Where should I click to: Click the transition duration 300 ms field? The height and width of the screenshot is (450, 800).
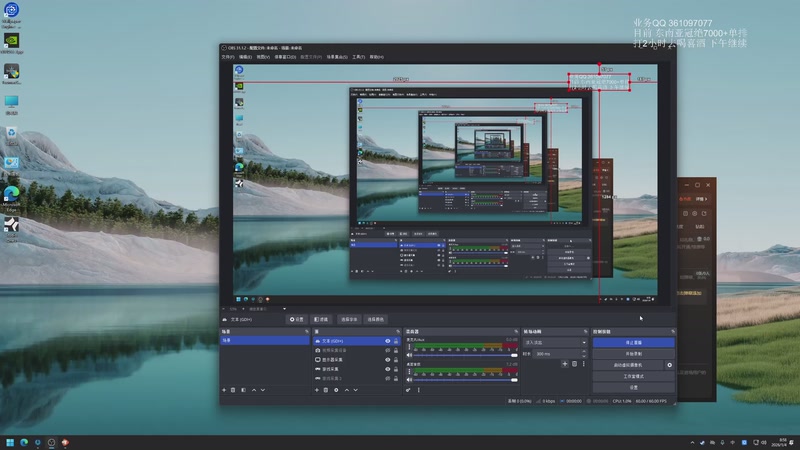click(x=560, y=354)
